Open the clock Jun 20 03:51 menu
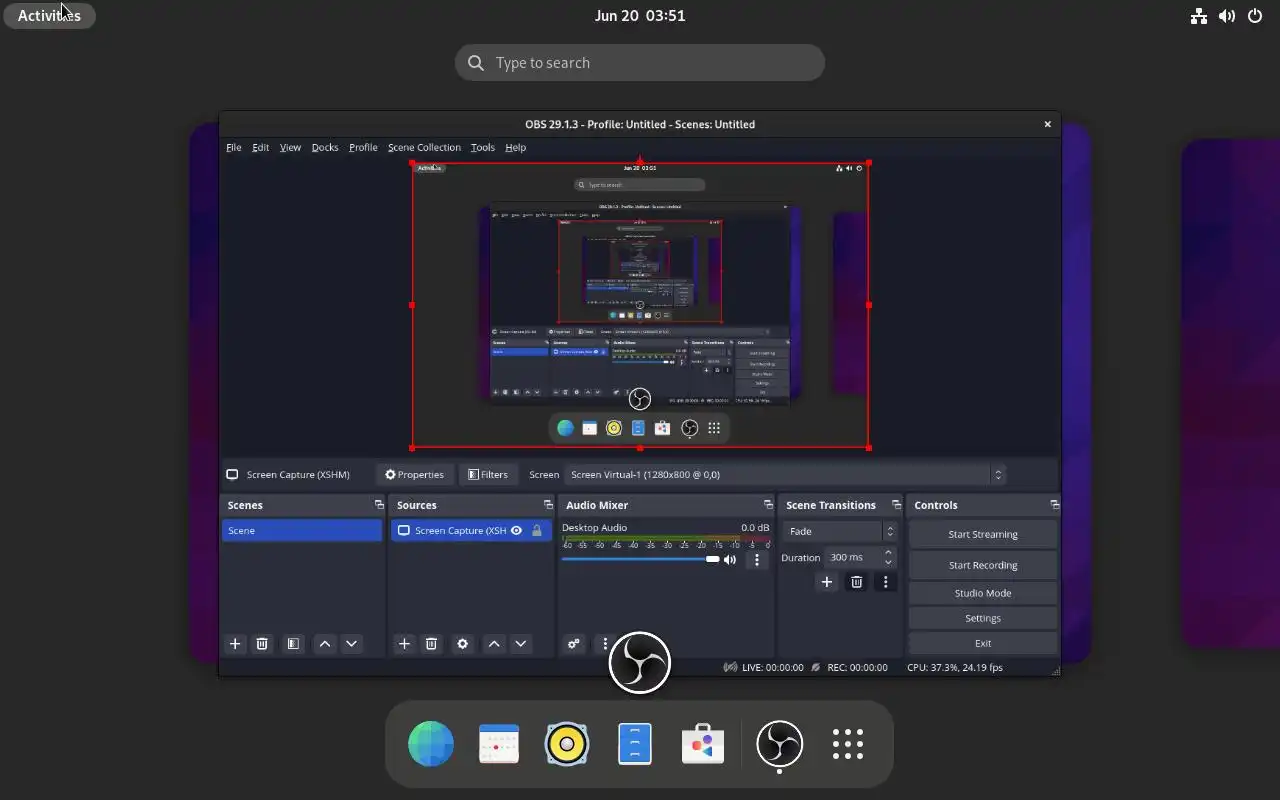1280x800 pixels. coord(640,16)
